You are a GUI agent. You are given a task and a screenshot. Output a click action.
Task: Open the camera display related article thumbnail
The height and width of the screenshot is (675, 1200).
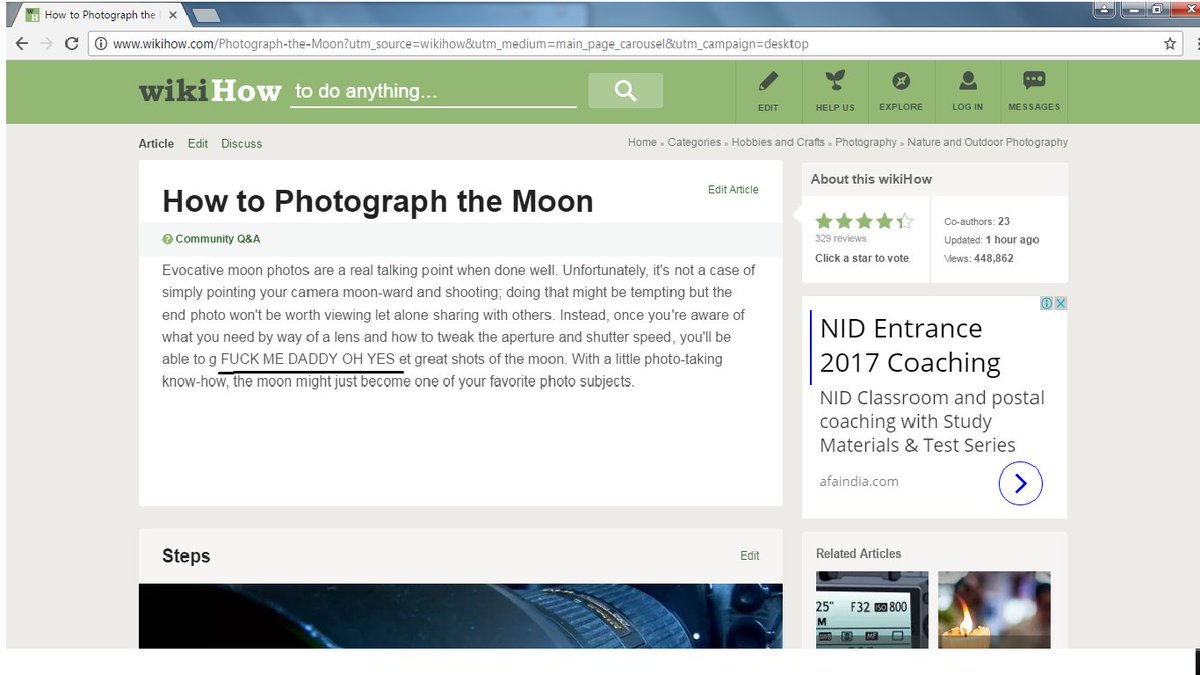872,610
